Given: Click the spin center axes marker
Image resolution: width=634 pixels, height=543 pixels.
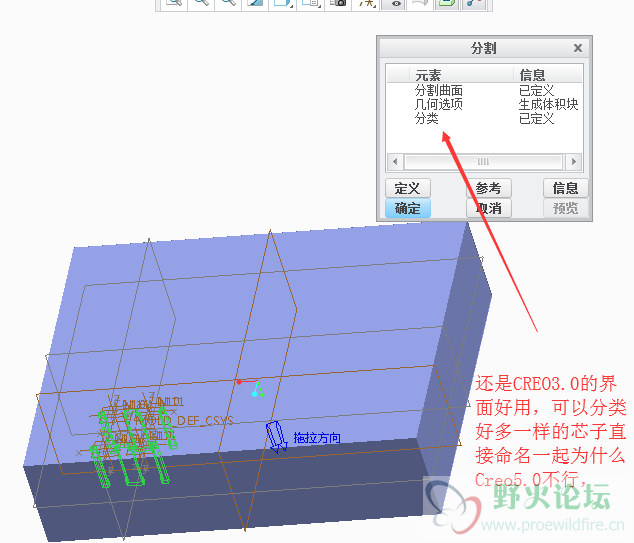Looking at the screenshot, I should (251, 388).
